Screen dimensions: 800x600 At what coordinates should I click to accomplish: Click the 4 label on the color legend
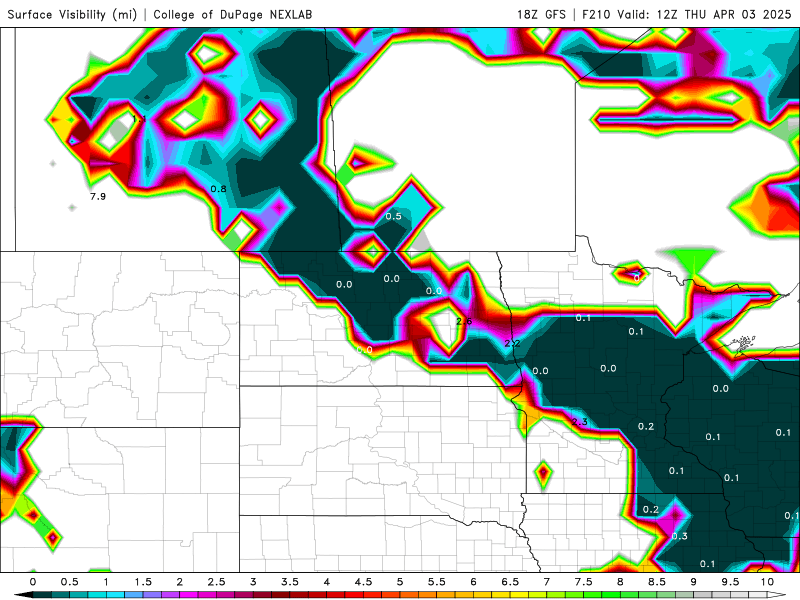327,582
